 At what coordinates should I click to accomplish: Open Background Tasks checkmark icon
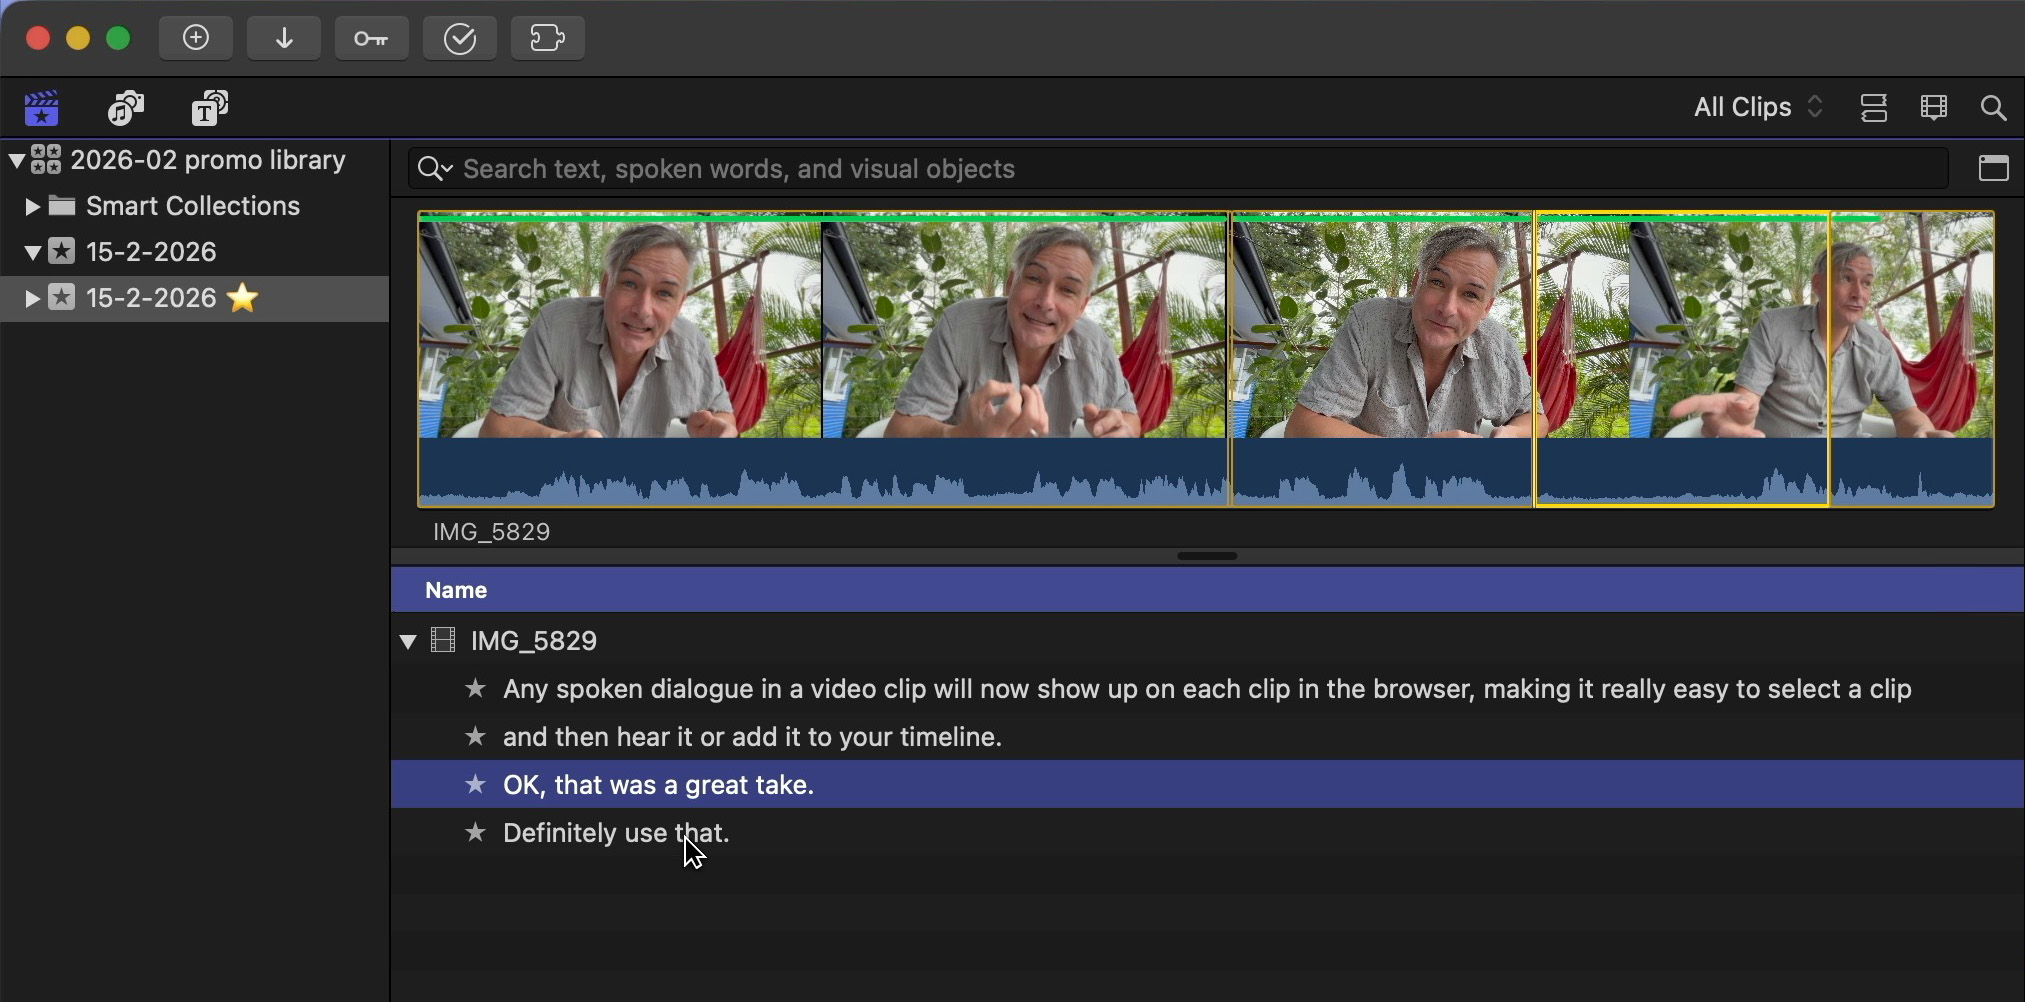pos(459,38)
